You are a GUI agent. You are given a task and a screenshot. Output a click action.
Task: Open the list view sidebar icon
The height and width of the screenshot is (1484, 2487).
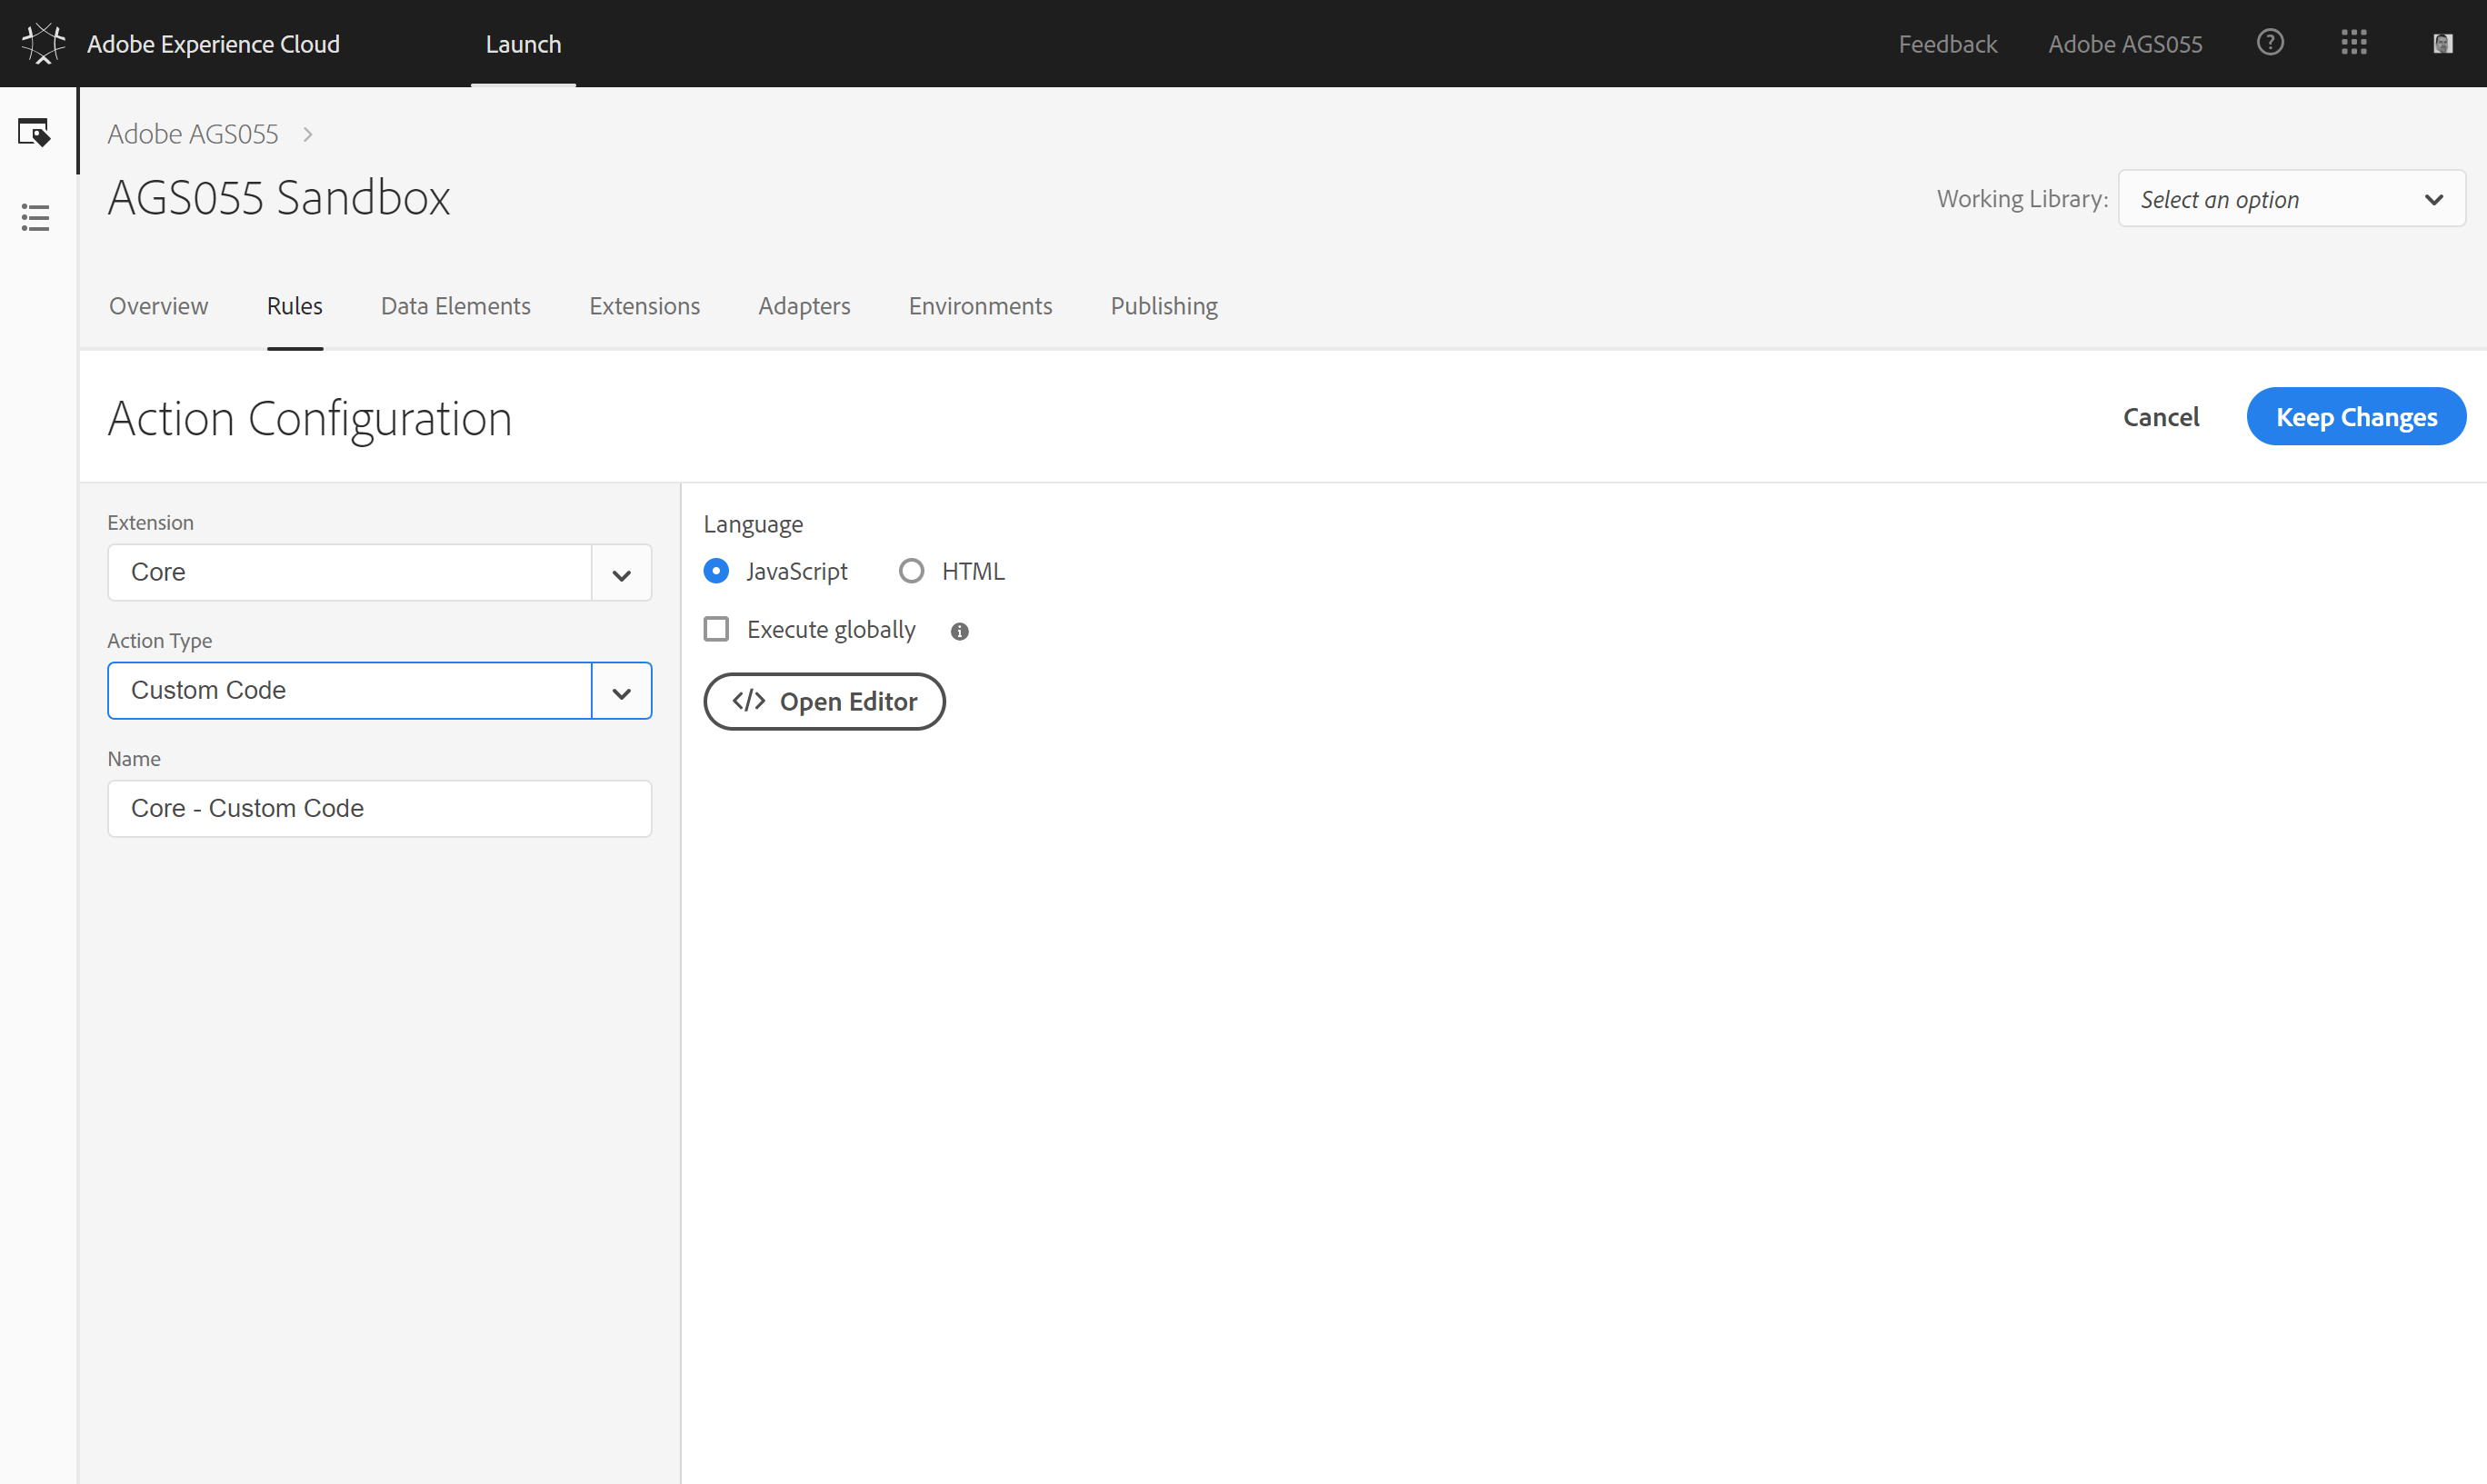pos(35,218)
